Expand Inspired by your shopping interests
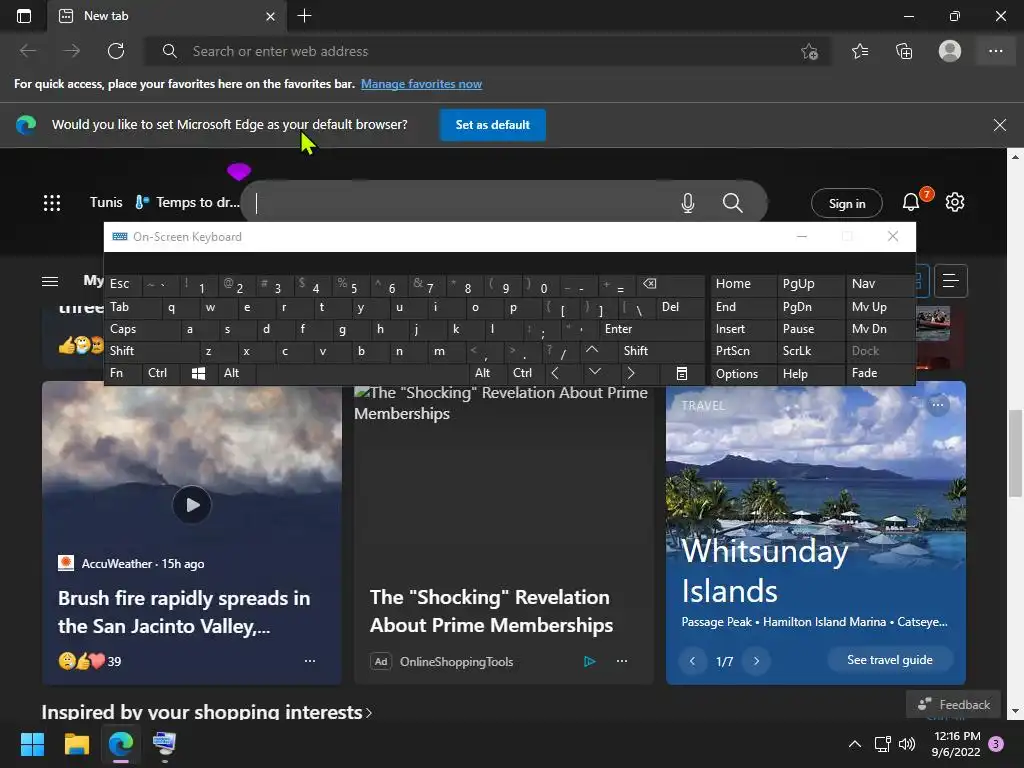This screenshot has height=768, width=1024. click(x=206, y=712)
